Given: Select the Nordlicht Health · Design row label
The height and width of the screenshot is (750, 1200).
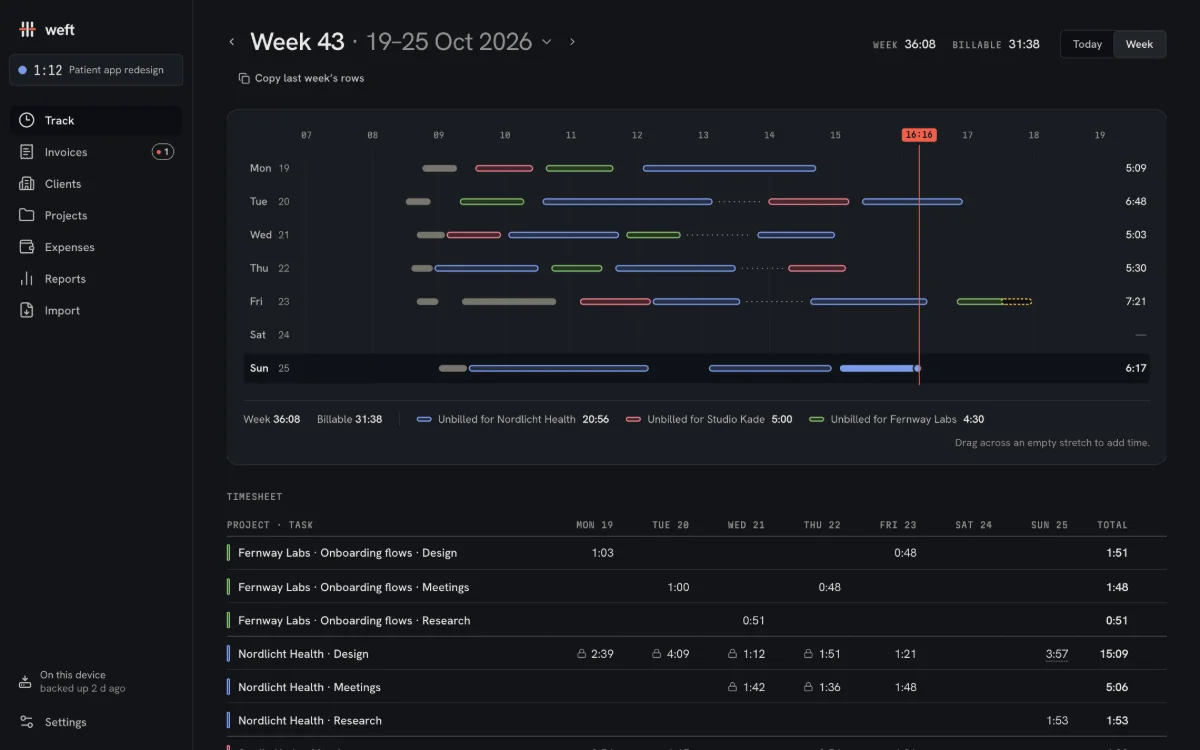Looking at the screenshot, I should pos(303,654).
